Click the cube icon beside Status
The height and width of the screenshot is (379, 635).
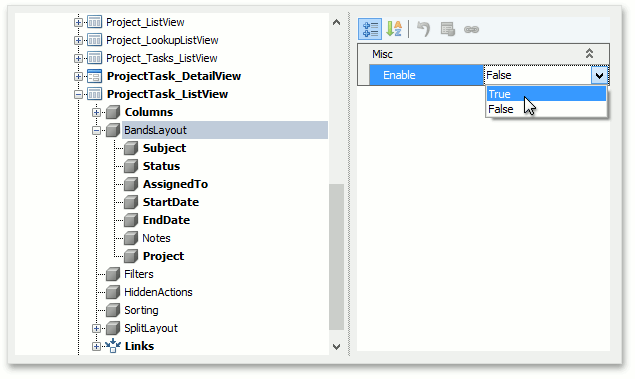tap(131, 166)
